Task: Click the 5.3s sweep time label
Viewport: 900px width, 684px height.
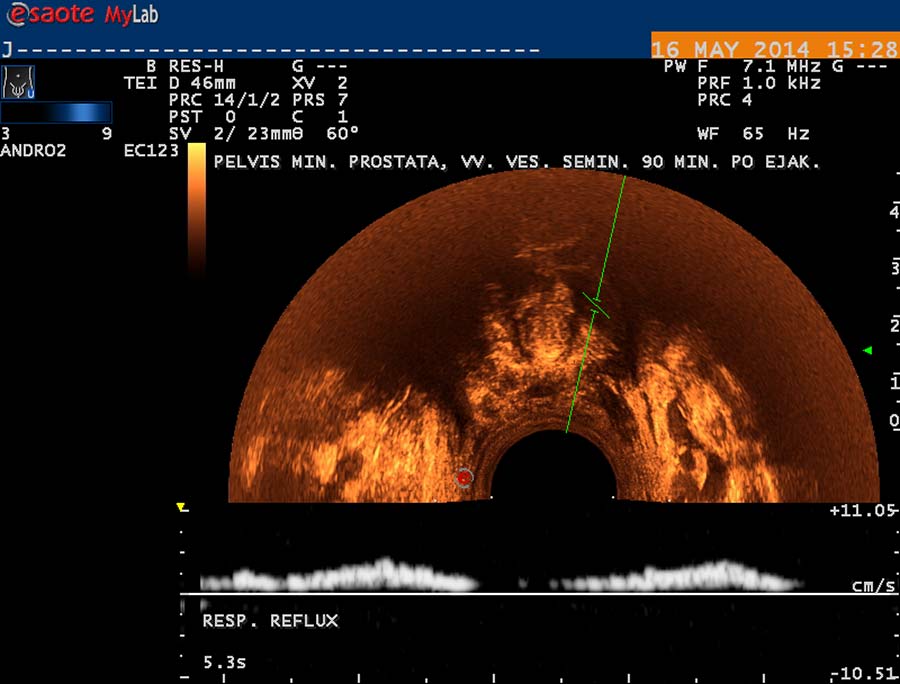Action: coord(224,662)
